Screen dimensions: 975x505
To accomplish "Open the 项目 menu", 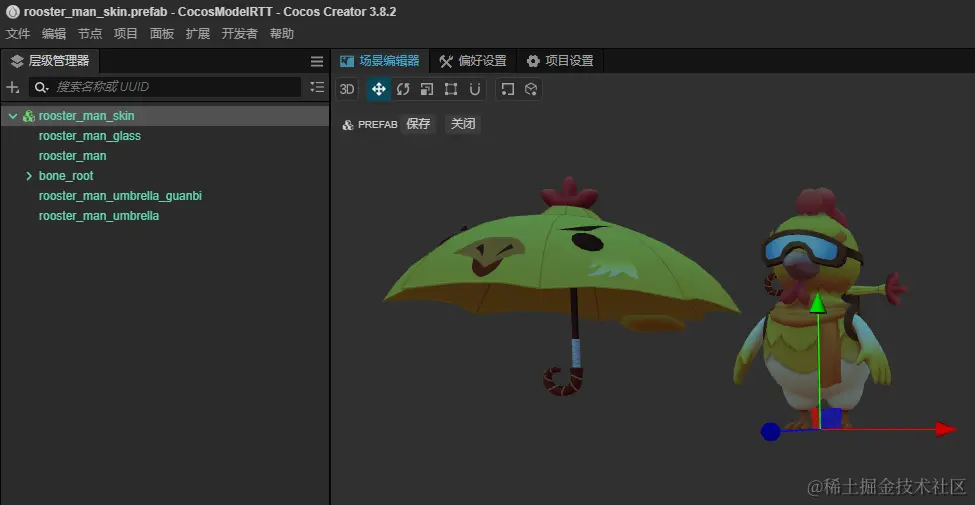I will tap(126, 34).
